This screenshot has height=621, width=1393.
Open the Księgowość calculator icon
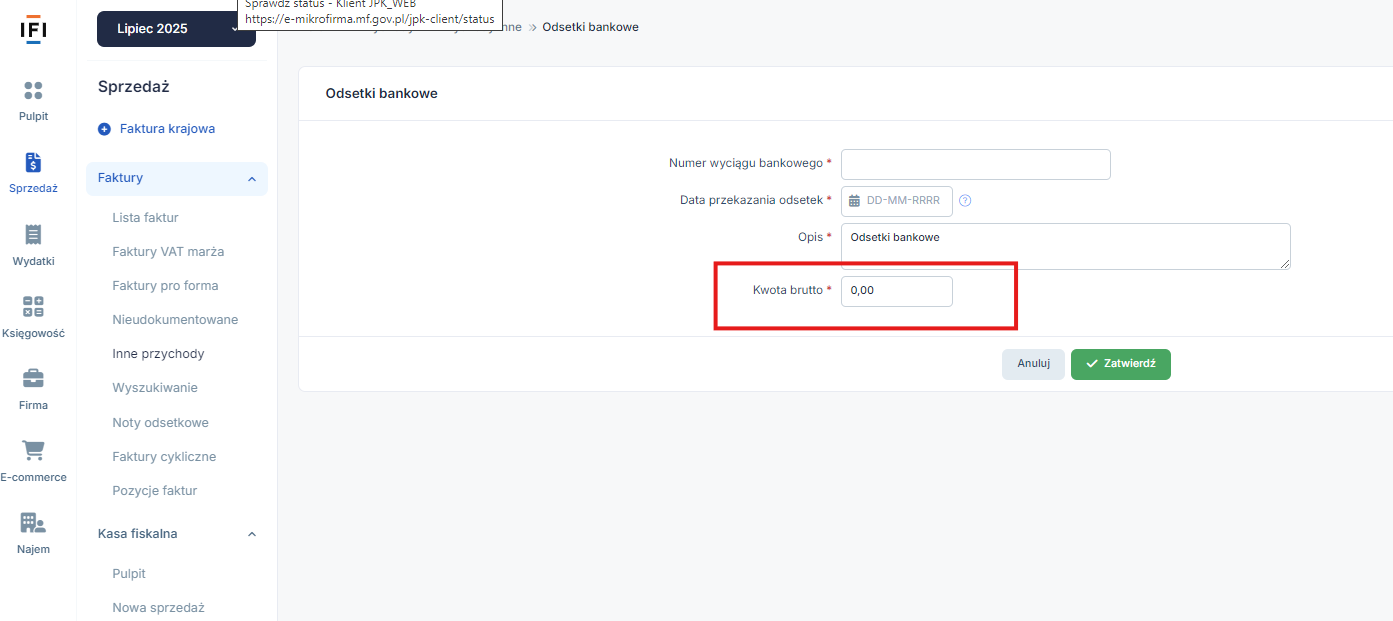[x=33, y=307]
